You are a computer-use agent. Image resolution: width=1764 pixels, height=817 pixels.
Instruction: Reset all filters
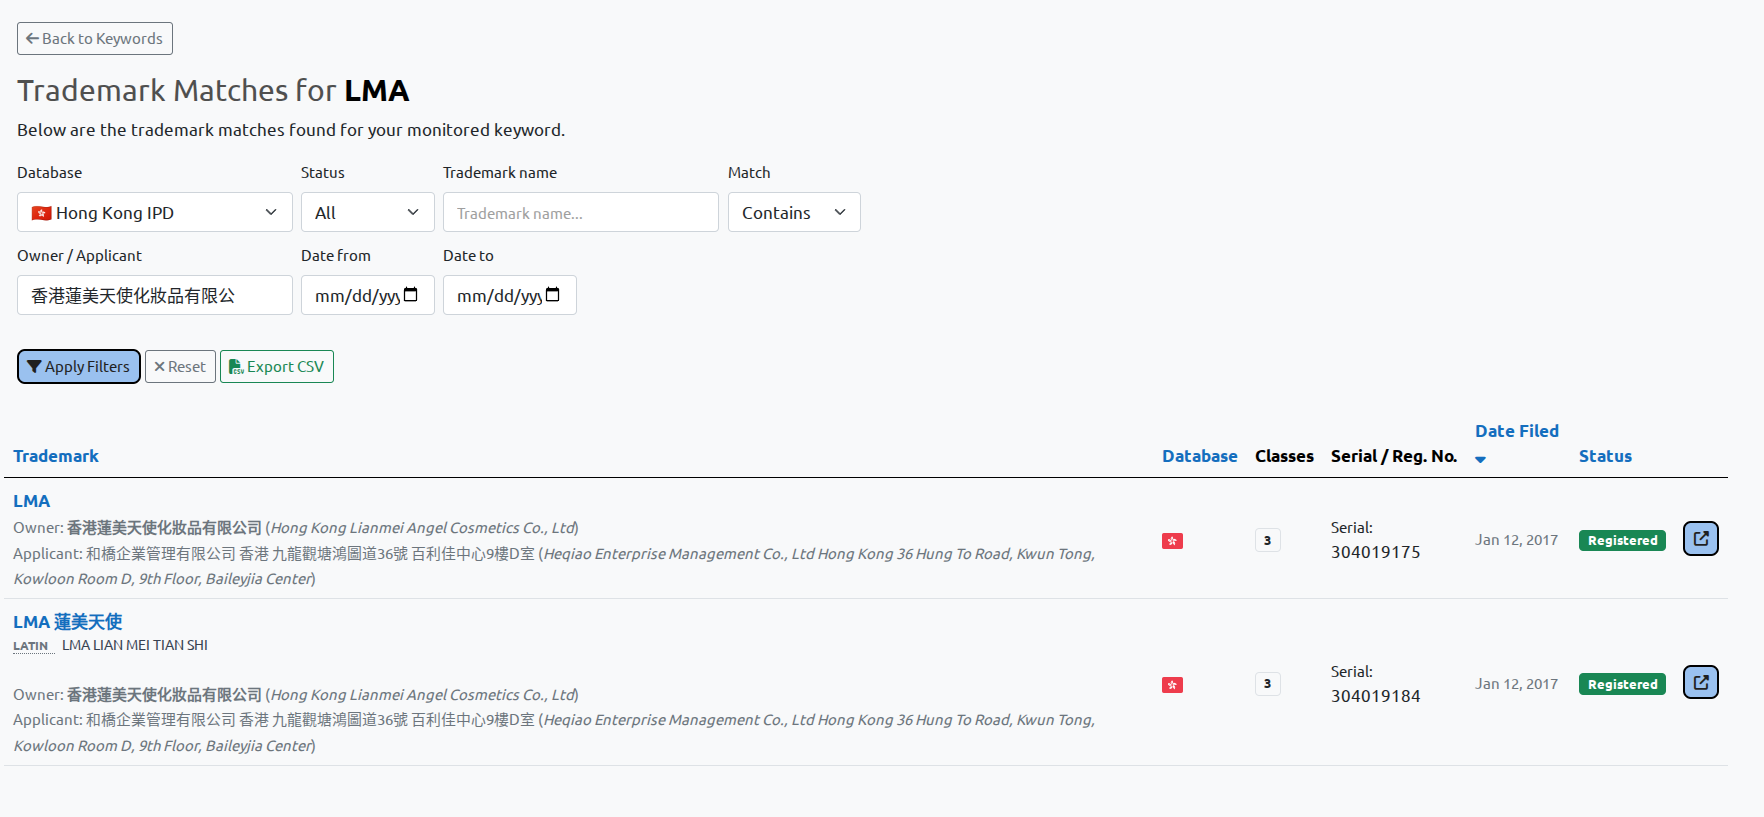[180, 367]
